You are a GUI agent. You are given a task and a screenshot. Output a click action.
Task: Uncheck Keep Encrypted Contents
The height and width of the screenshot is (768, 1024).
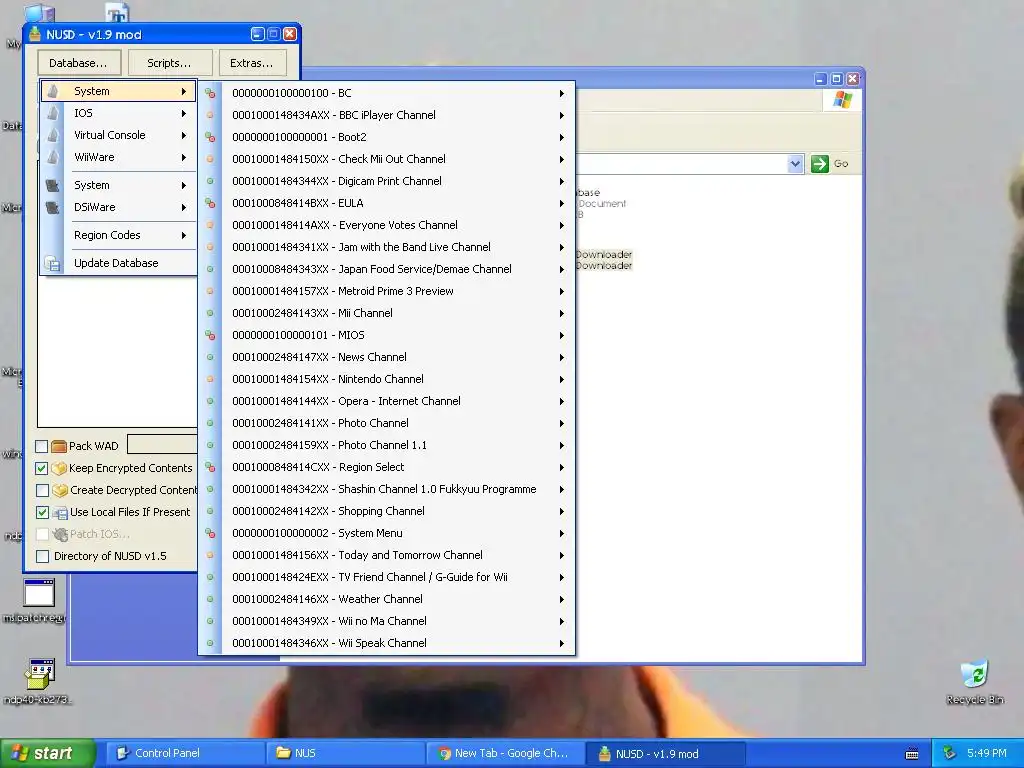point(42,468)
